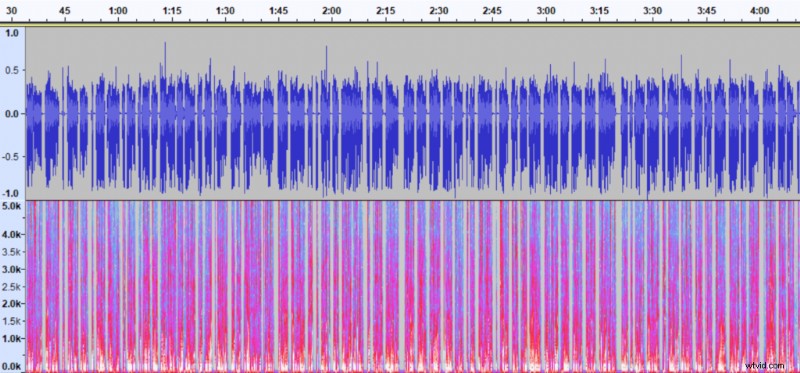Click the 3:45 timeline mark
Image resolution: width=800 pixels, height=373 pixels.
click(706, 11)
